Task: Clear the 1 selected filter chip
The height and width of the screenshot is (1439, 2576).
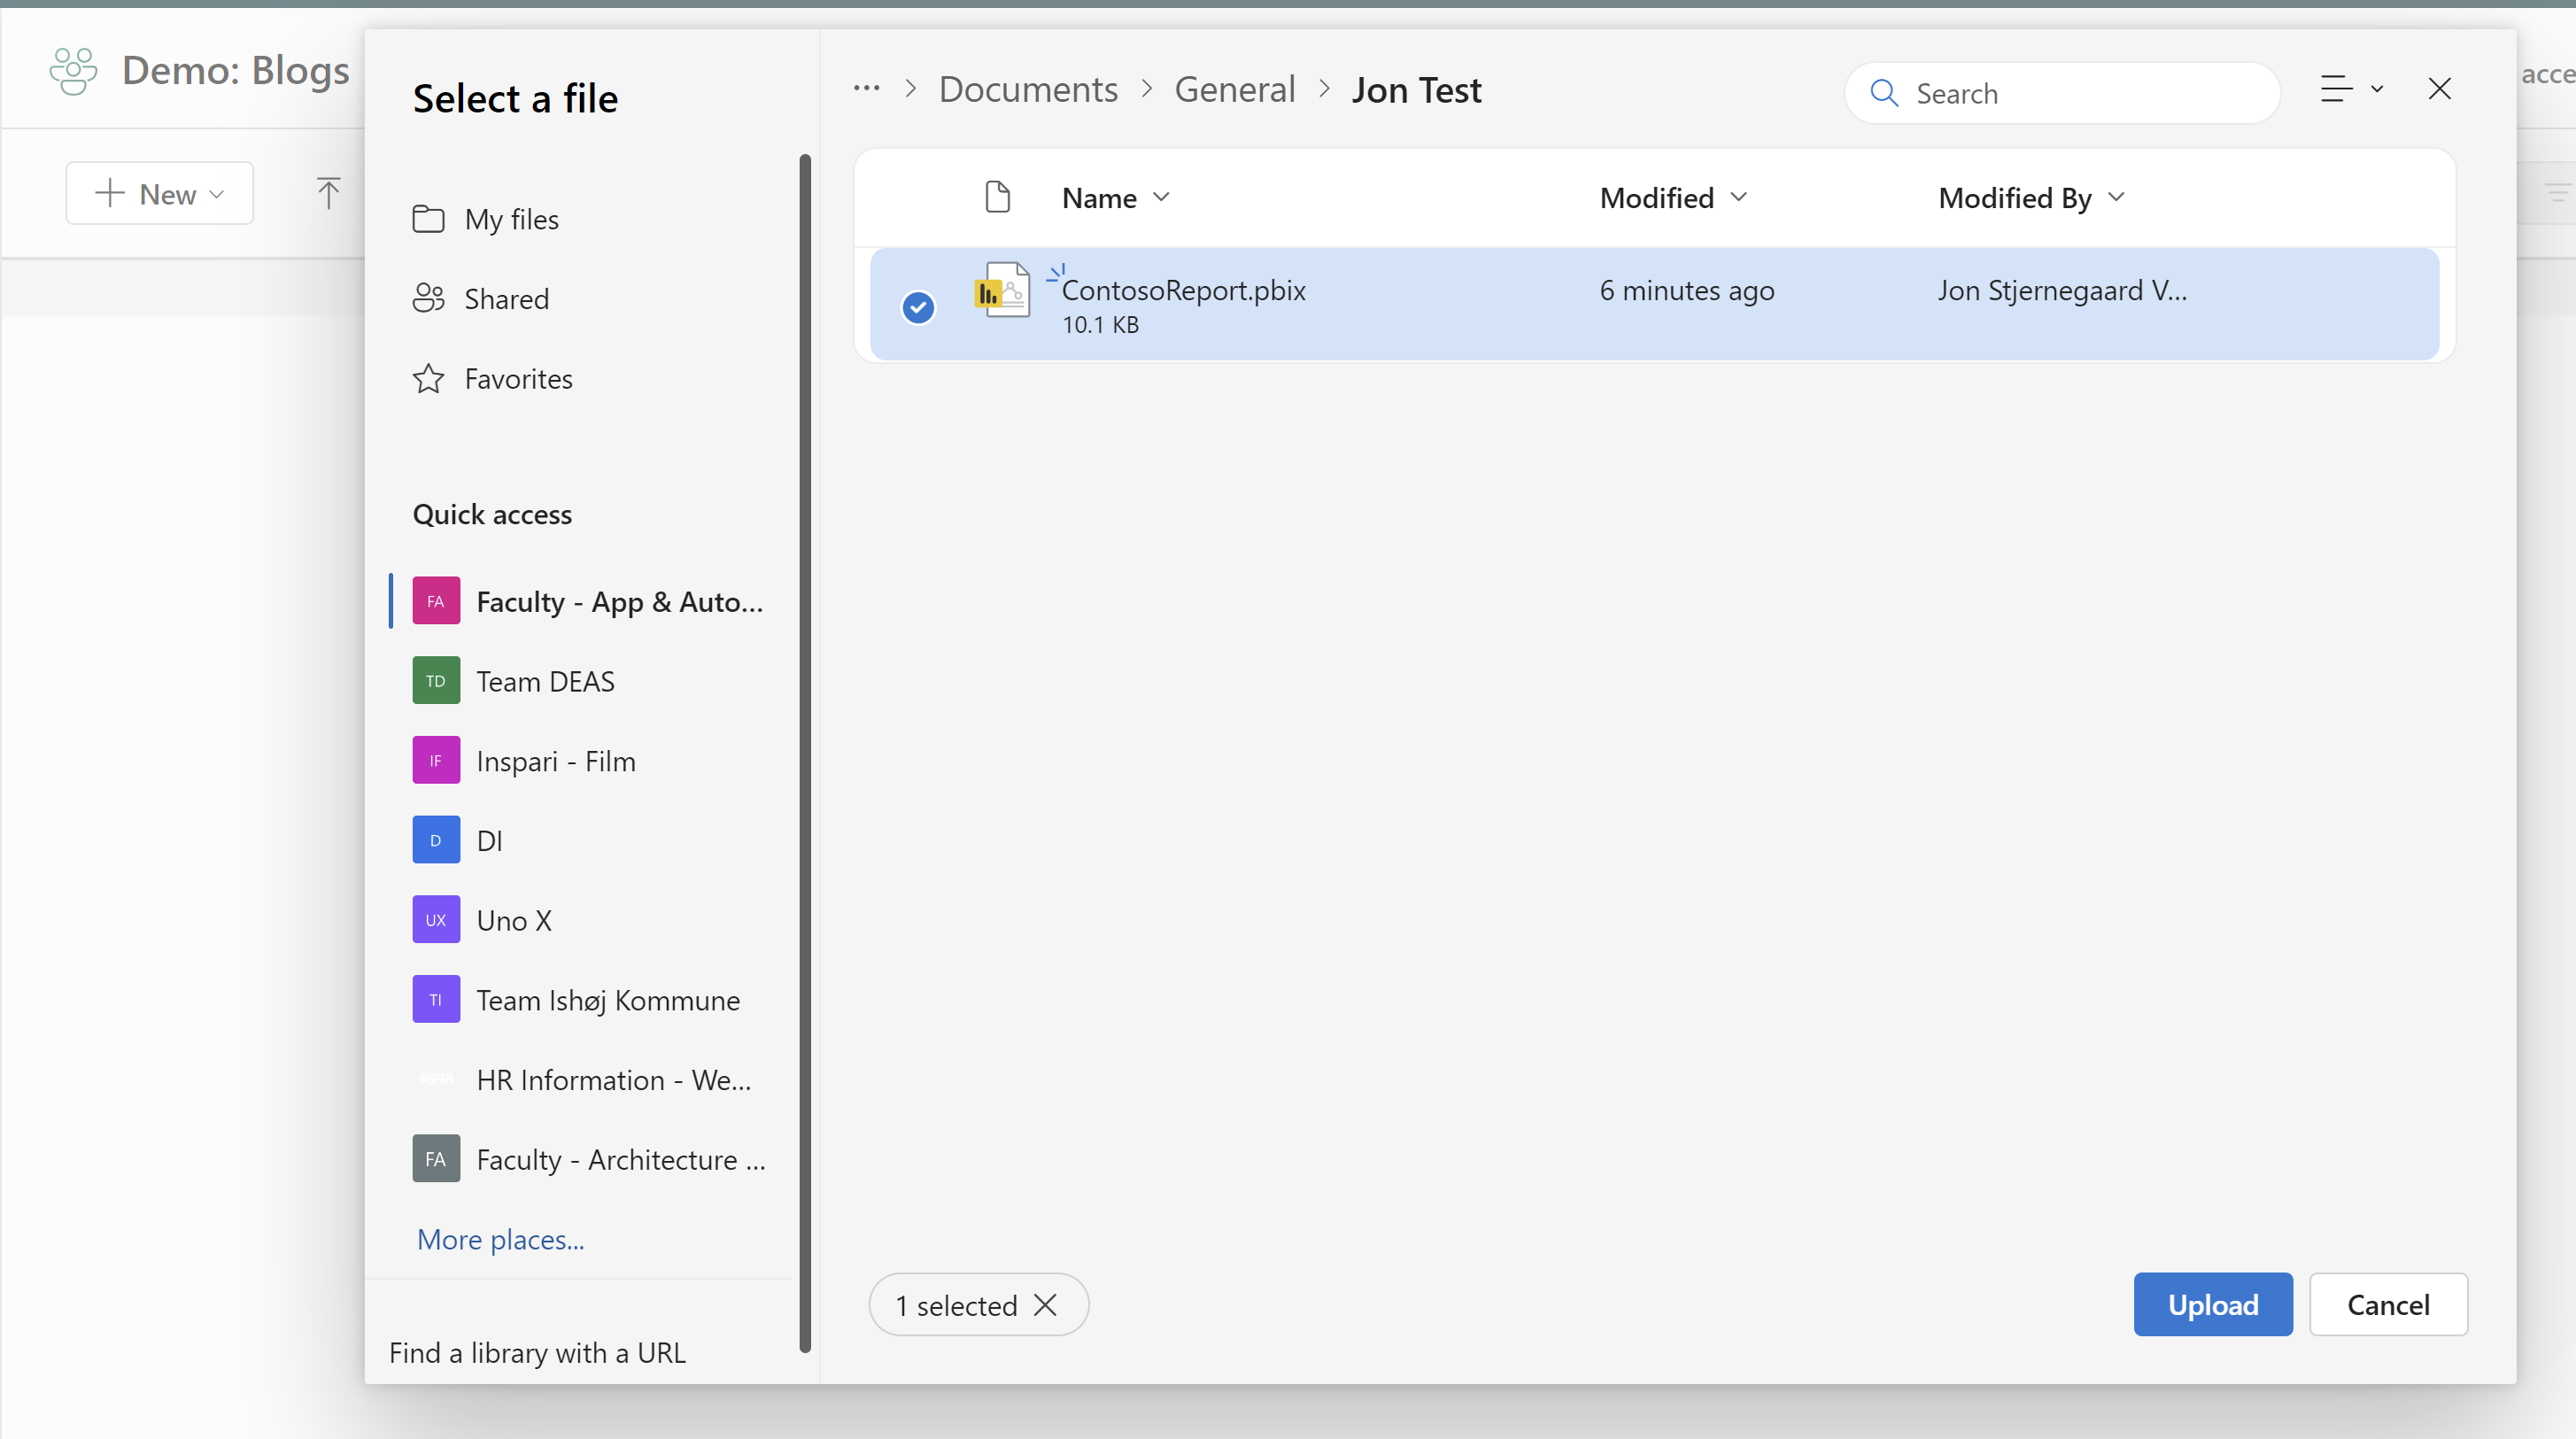Action: (x=1045, y=1304)
